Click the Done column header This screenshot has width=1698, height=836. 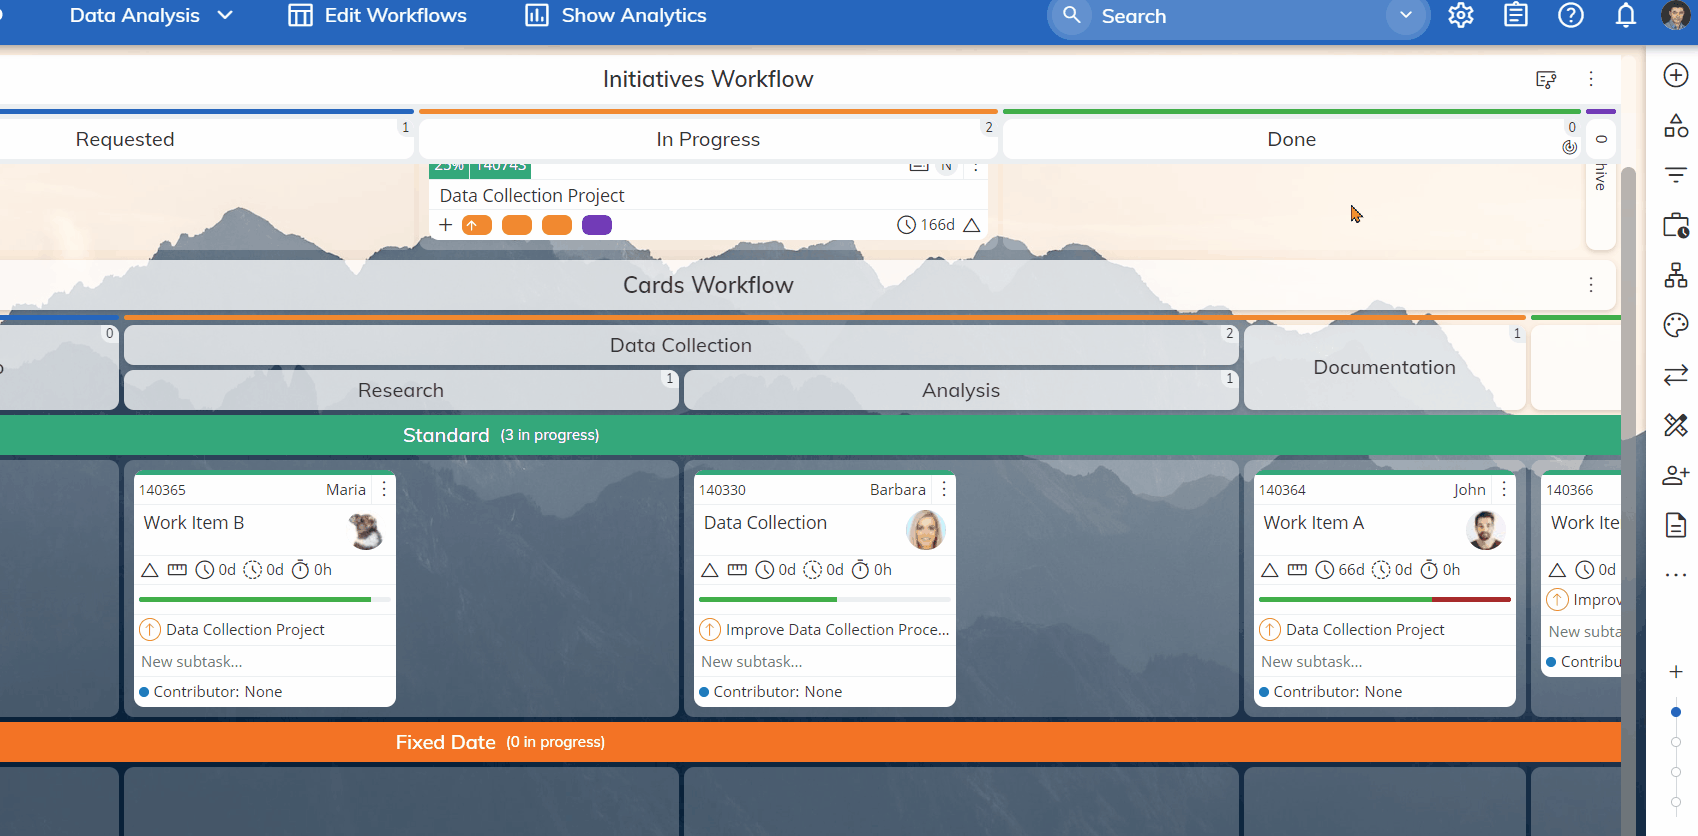[1291, 139]
